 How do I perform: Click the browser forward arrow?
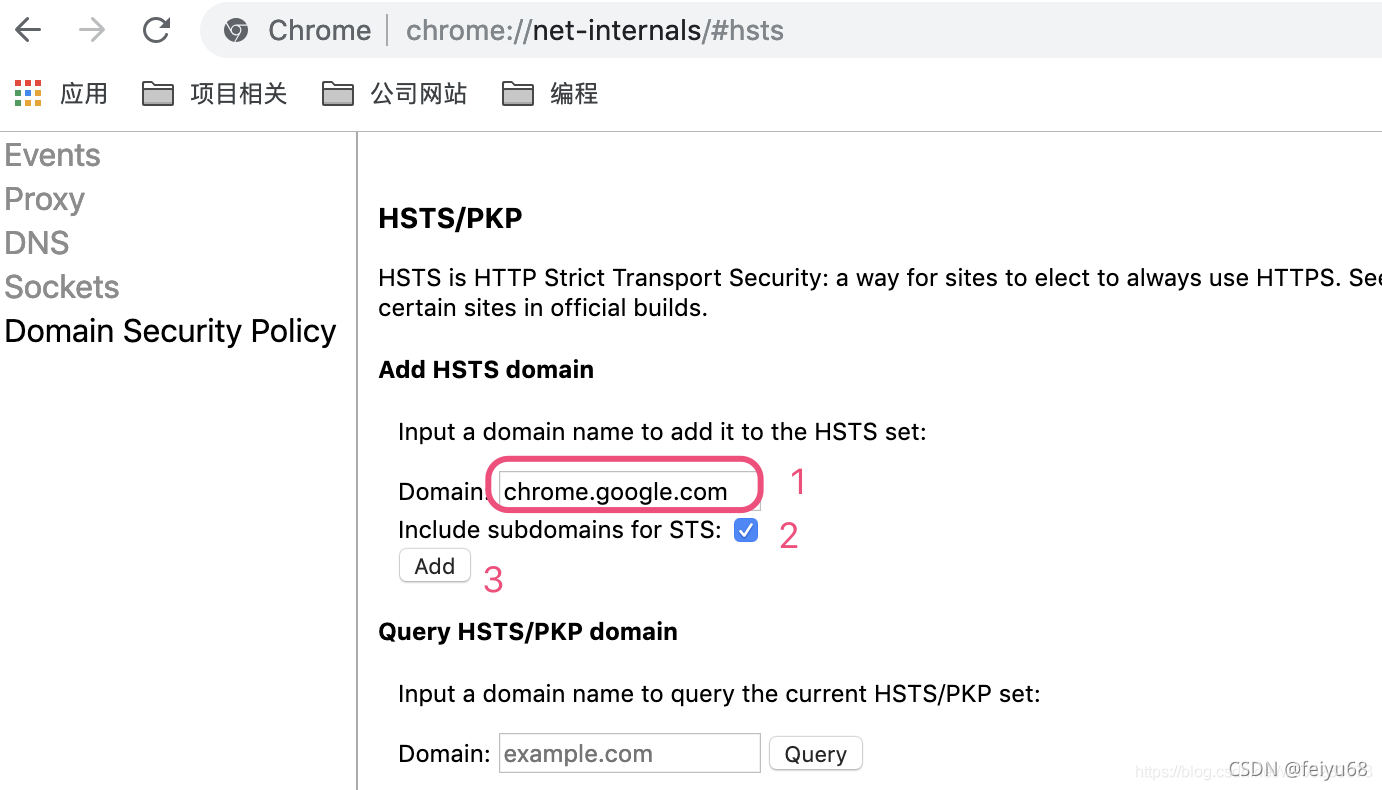92,30
